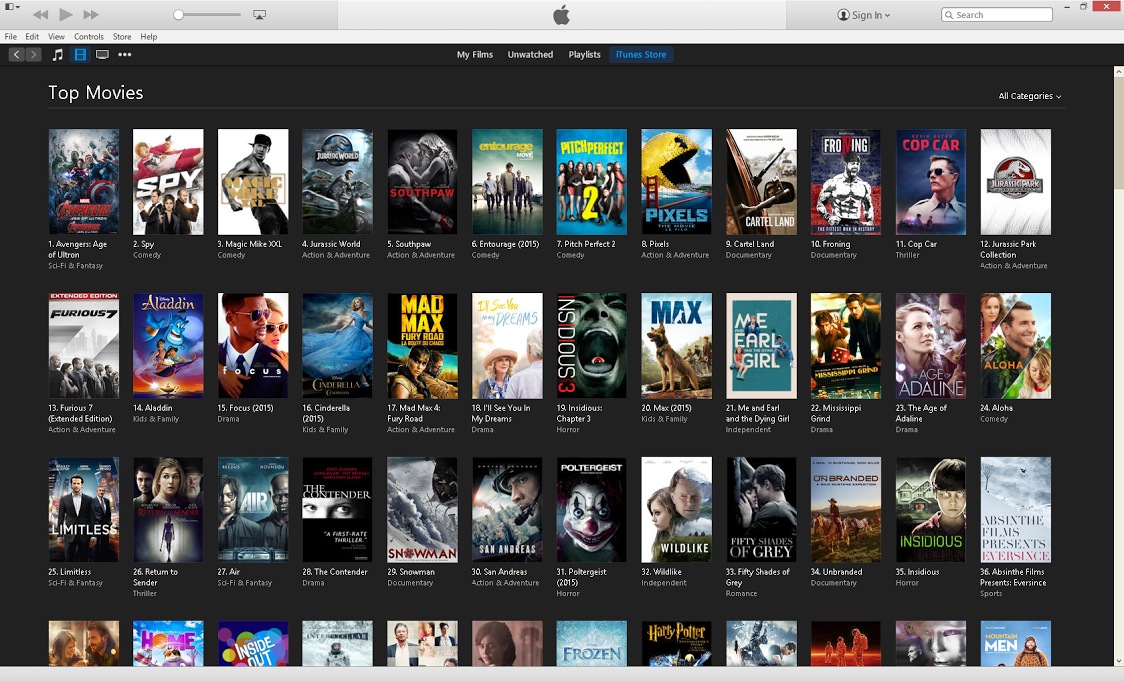Open the Store menu
The width and height of the screenshot is (1124, 681).
pos(122,37)
